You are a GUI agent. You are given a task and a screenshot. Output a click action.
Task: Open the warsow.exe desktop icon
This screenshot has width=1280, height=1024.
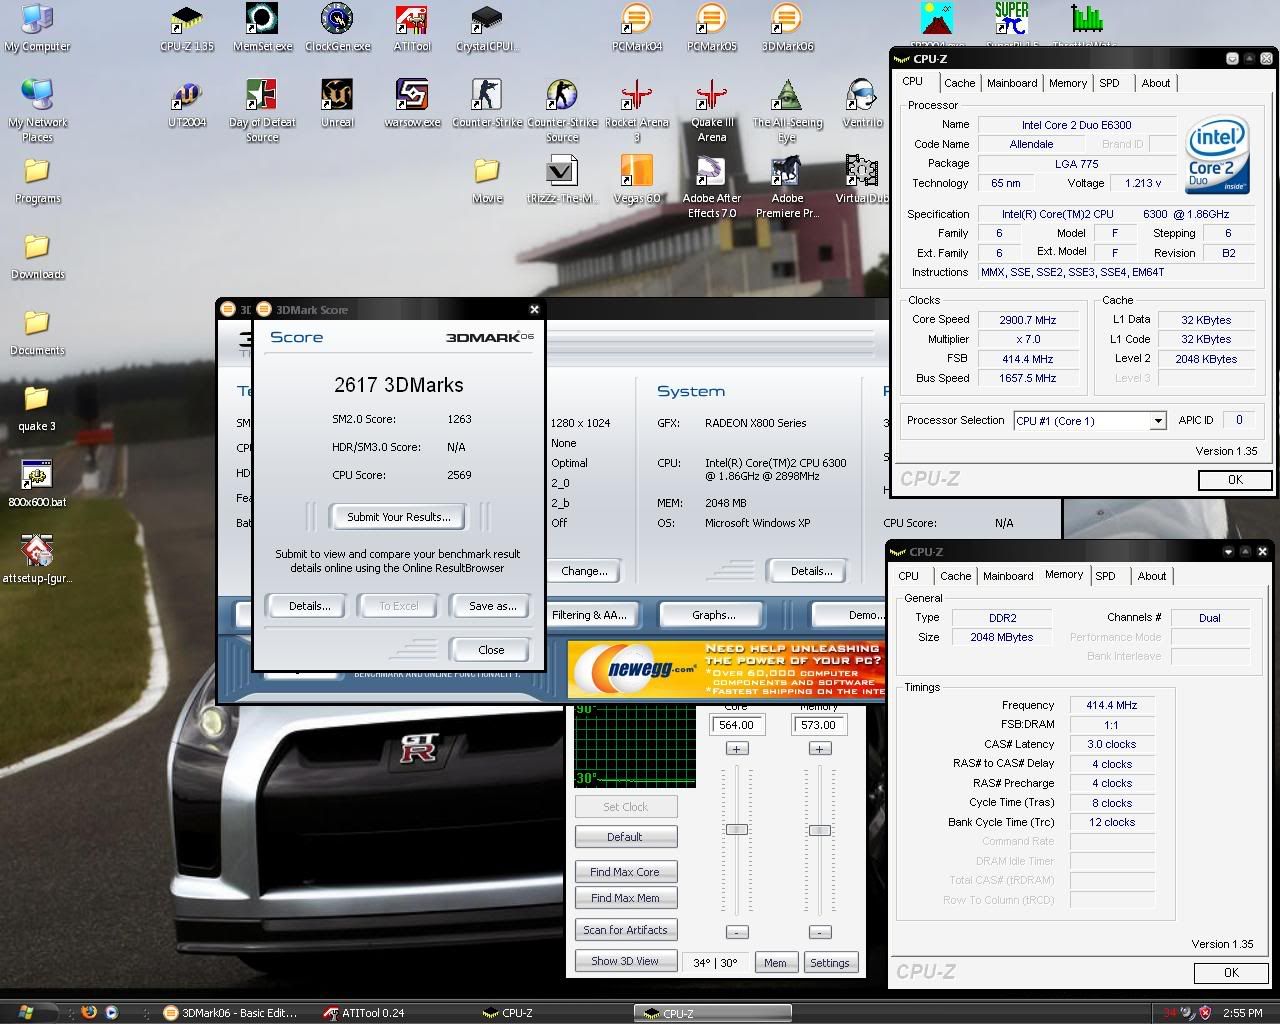[412, 104]
